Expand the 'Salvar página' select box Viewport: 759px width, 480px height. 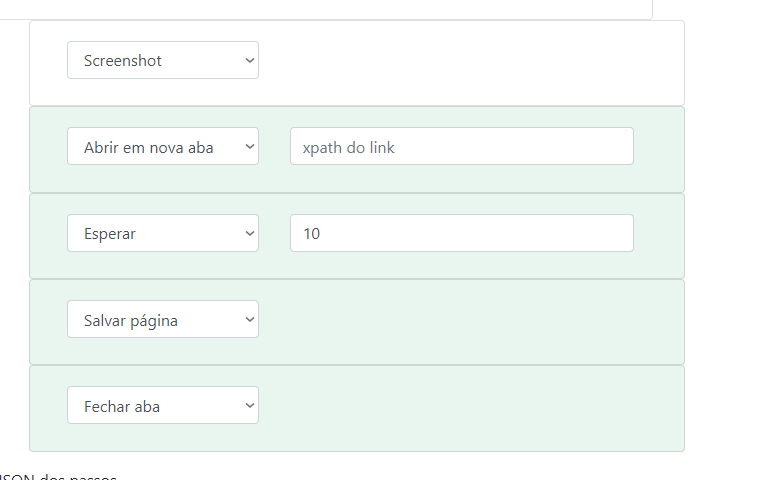[162, 320]
